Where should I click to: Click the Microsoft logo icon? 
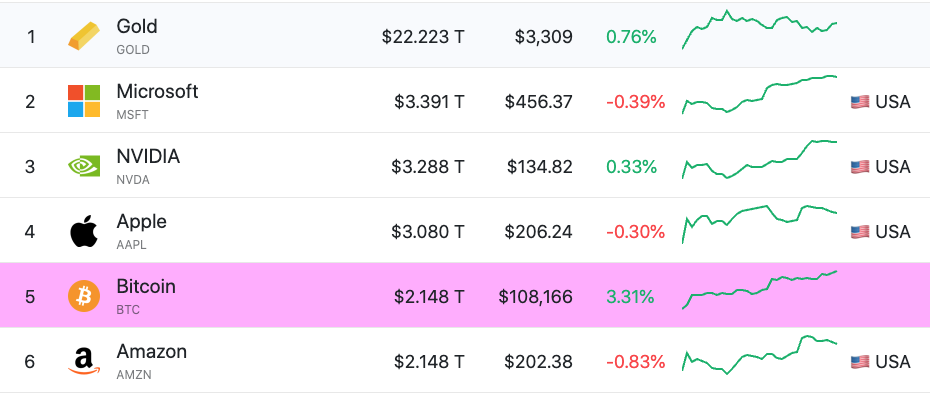tap(84, 101)
